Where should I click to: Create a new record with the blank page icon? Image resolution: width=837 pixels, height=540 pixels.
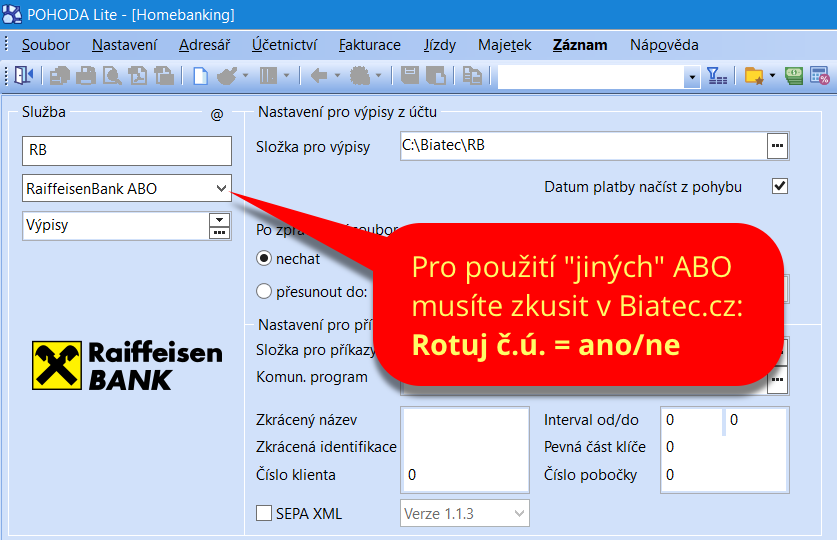point(200,76)
